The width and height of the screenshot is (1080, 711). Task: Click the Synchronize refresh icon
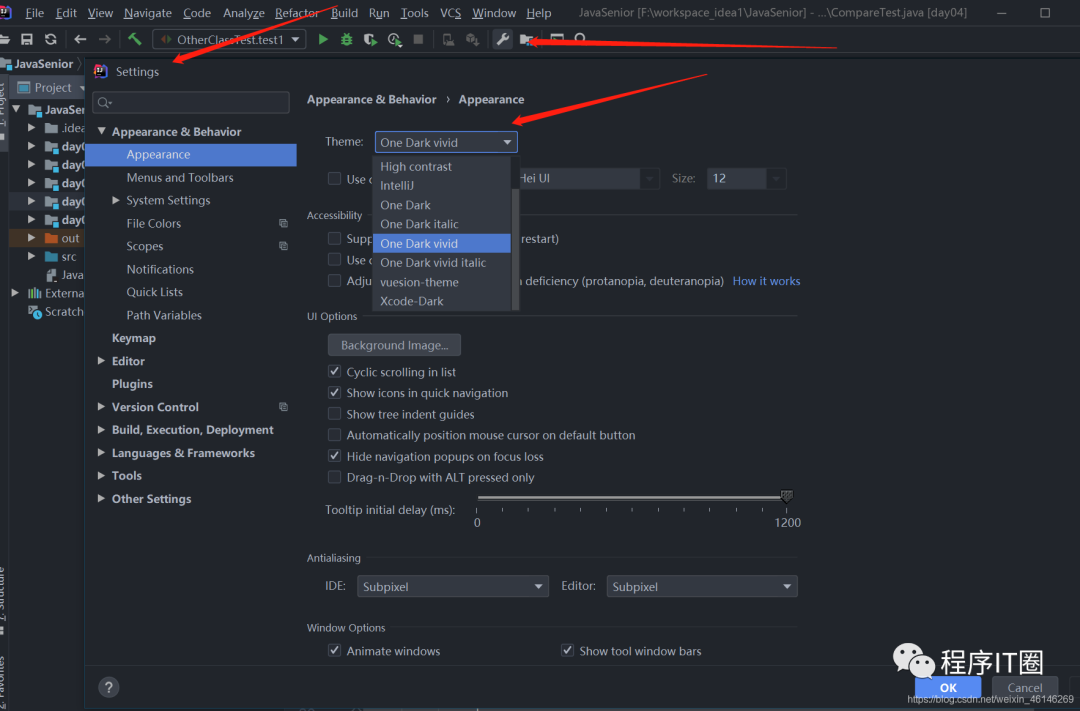coord(50,39)
